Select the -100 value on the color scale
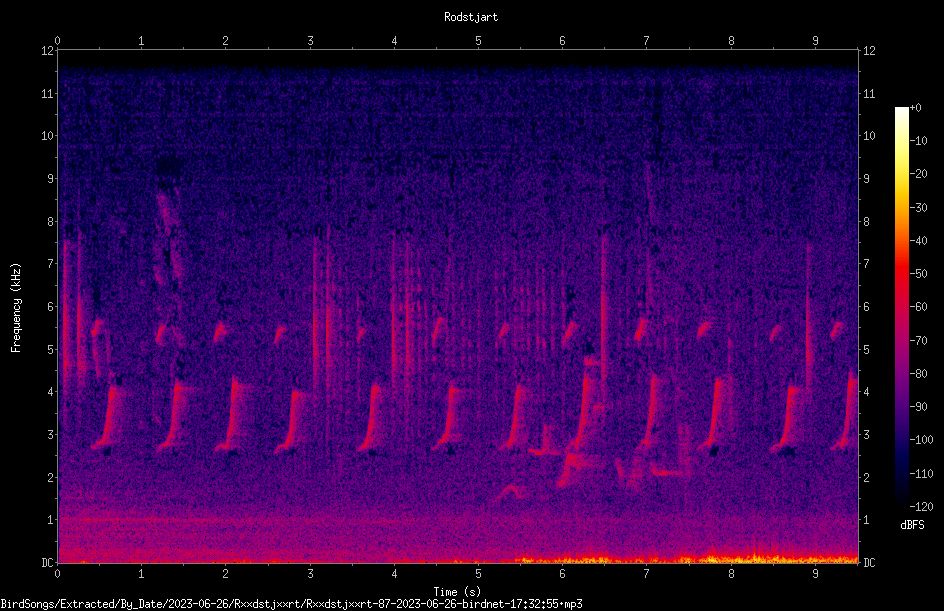The height and width of the screenshot is (611, 944). 921,440
